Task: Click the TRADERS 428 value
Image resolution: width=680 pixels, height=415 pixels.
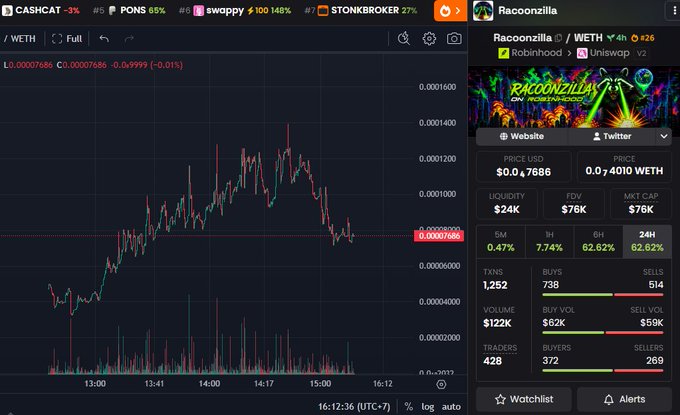Action: [492, 361]
